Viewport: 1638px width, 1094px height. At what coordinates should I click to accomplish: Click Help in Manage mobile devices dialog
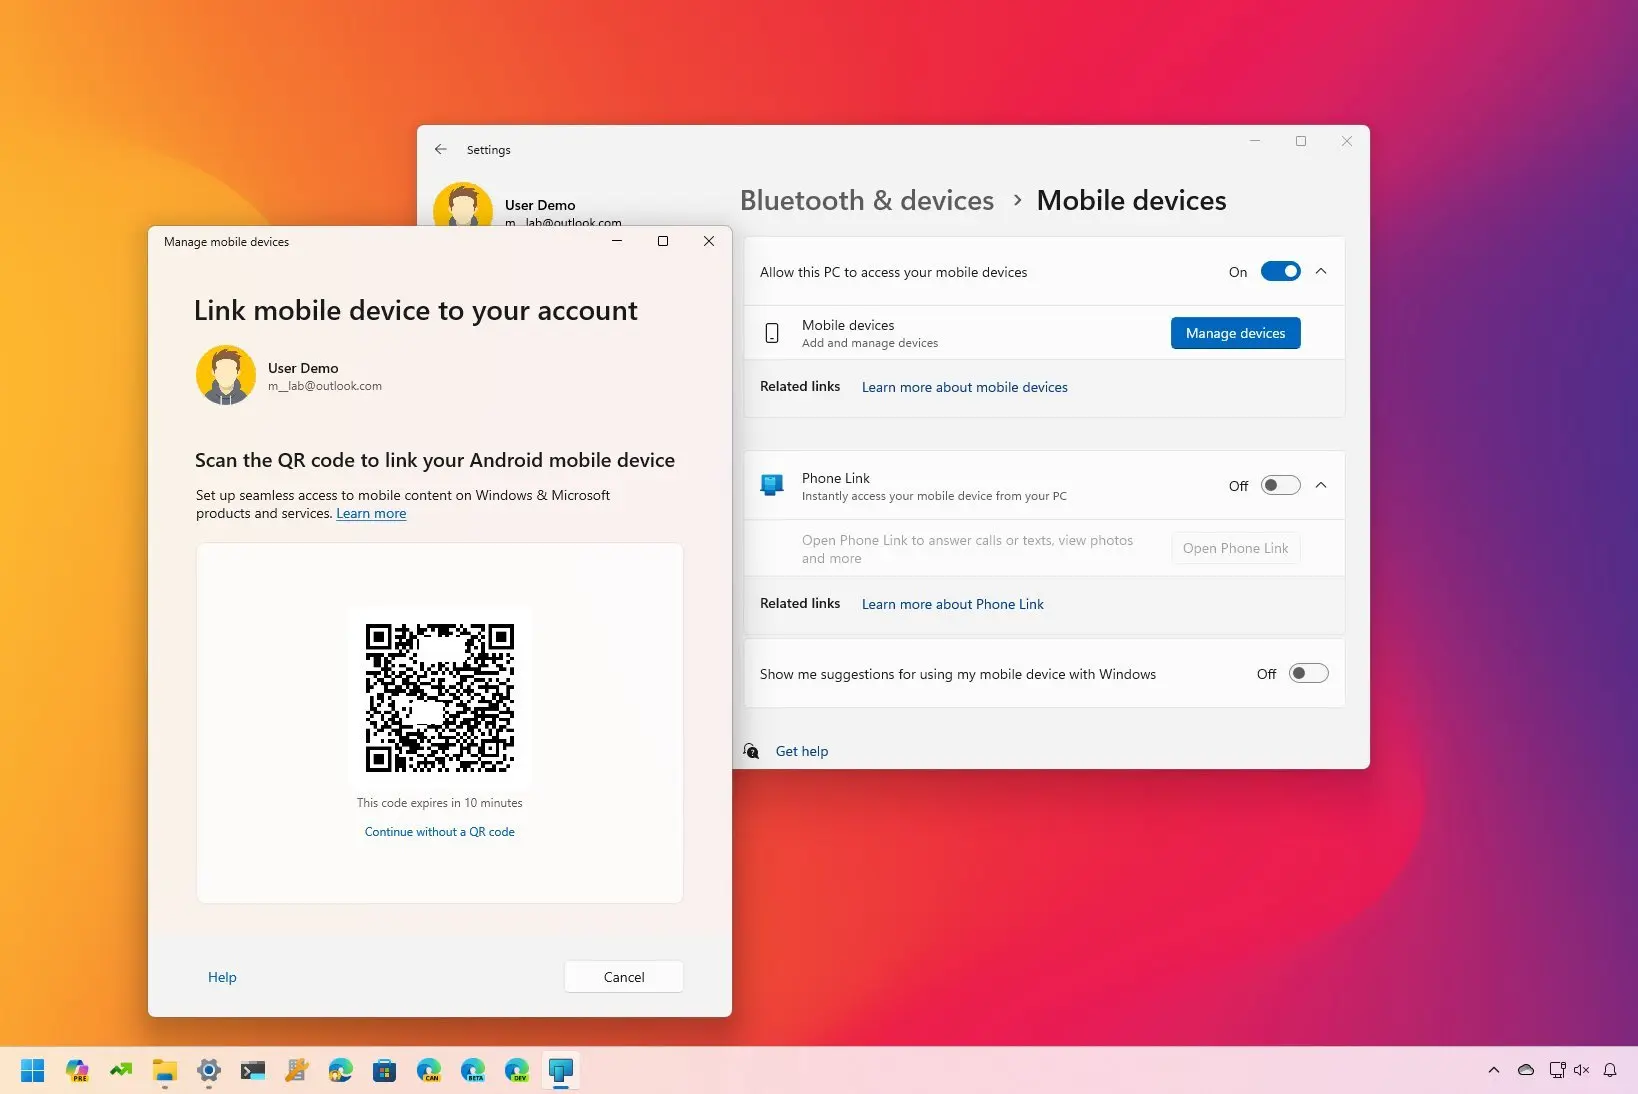click(x=222, y=977)
